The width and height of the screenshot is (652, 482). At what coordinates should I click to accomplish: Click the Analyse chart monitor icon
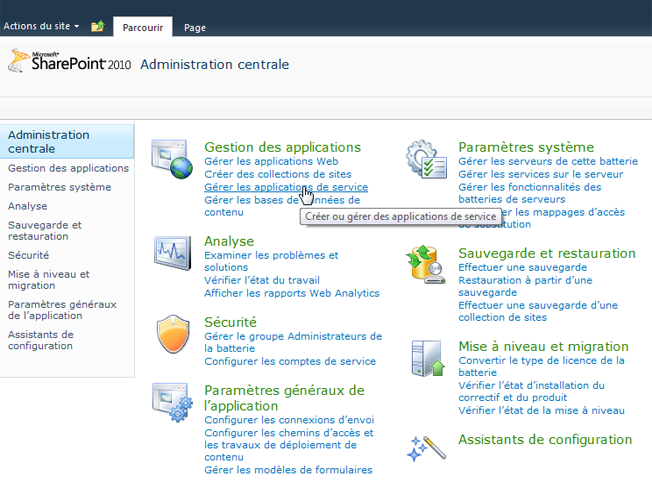pyautogui.click(x=172, y=253)
